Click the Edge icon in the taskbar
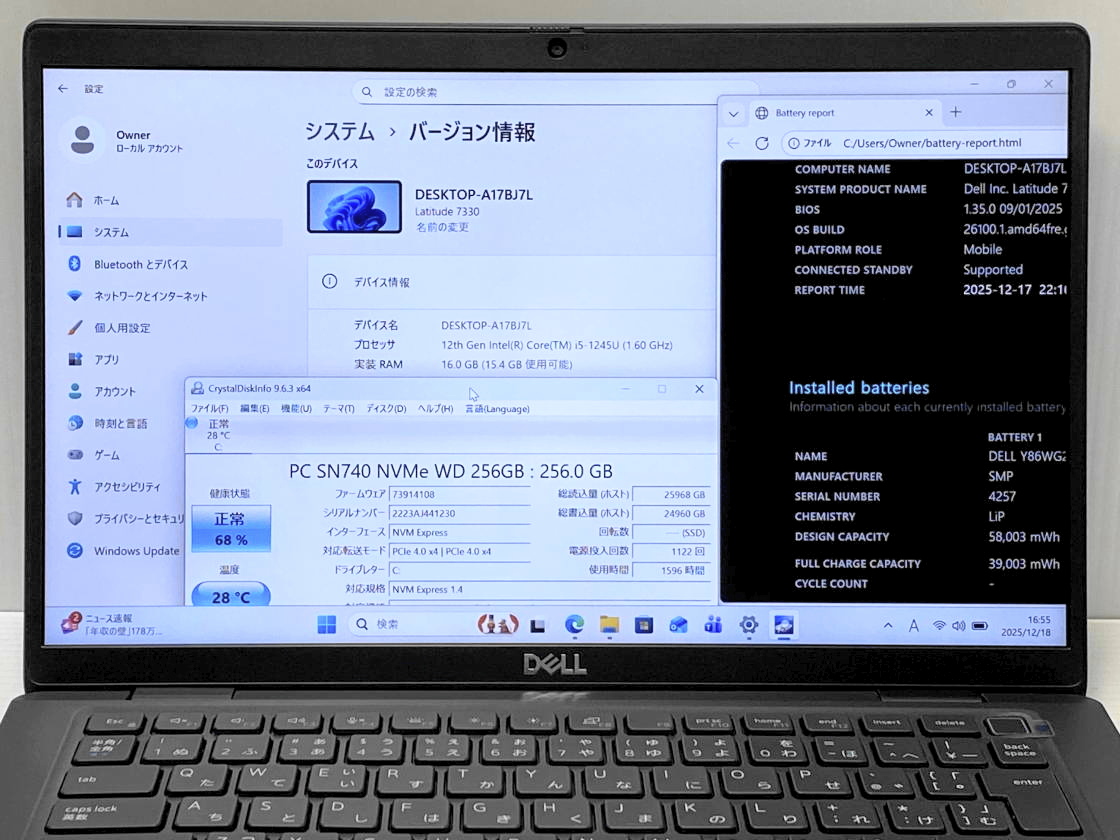1120x840 pixels. click(574, 625)
